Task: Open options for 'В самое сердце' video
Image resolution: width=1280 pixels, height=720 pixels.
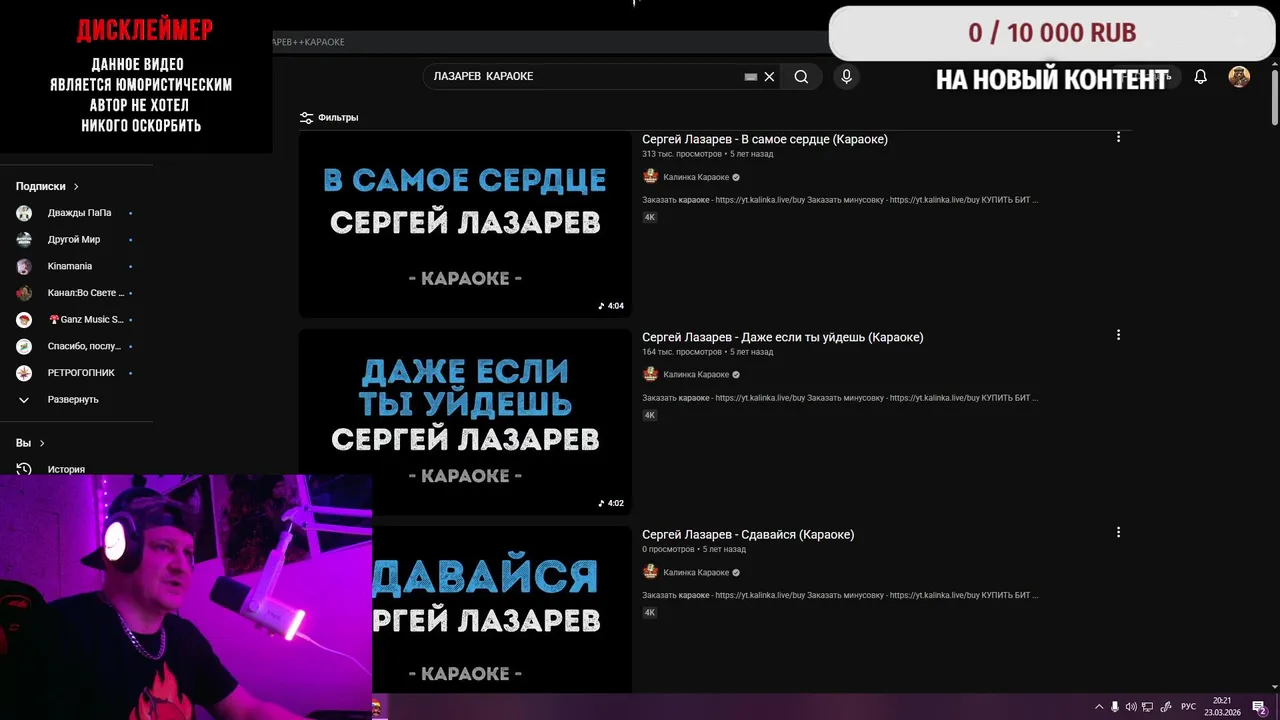Action: 1118,138
